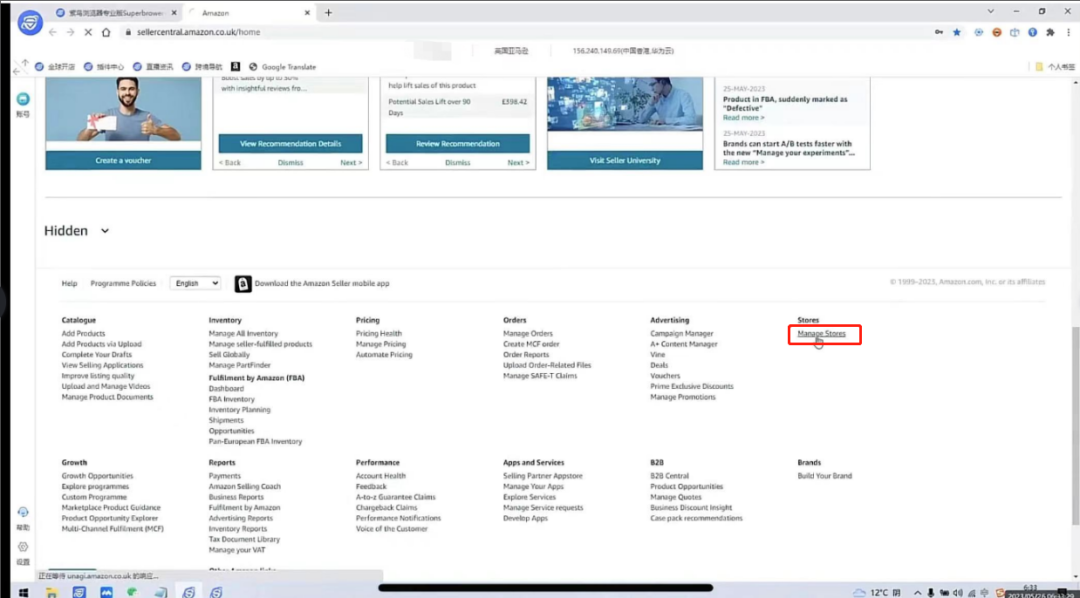The image size is (1080, 598).
Task: Click the saved passwords key icon
Action: tap(939, 32)
